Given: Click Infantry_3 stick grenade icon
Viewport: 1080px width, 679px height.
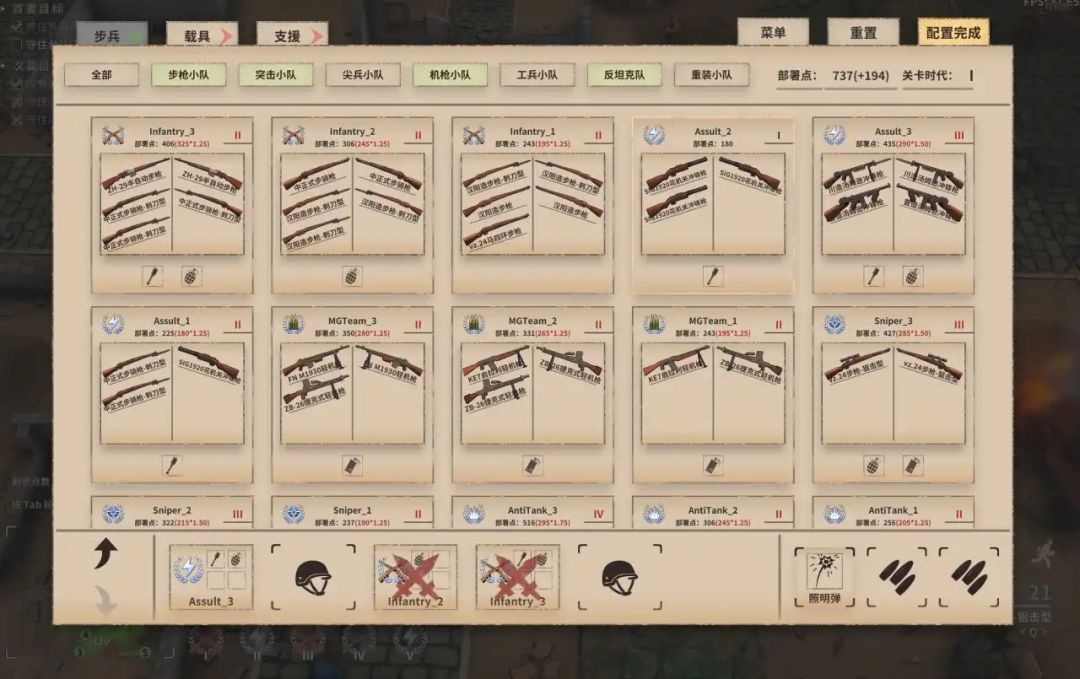Looking at the screenshot, I should click(153, 276).
